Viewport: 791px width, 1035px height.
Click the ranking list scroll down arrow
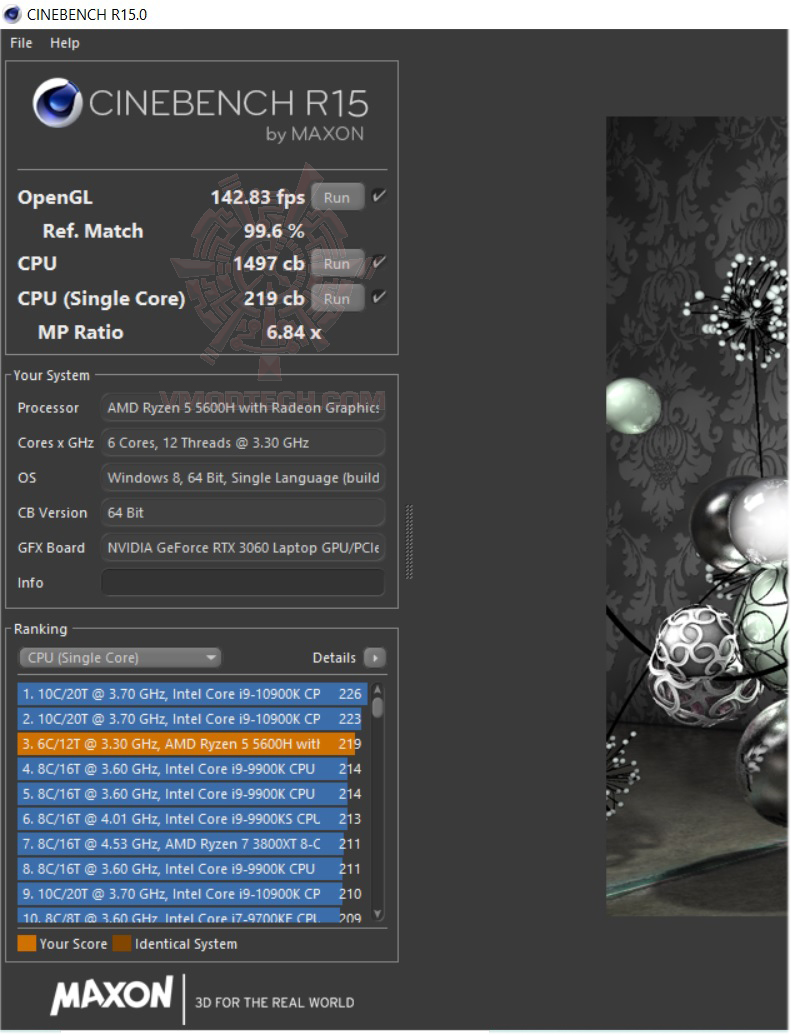(x=378, y=914)
